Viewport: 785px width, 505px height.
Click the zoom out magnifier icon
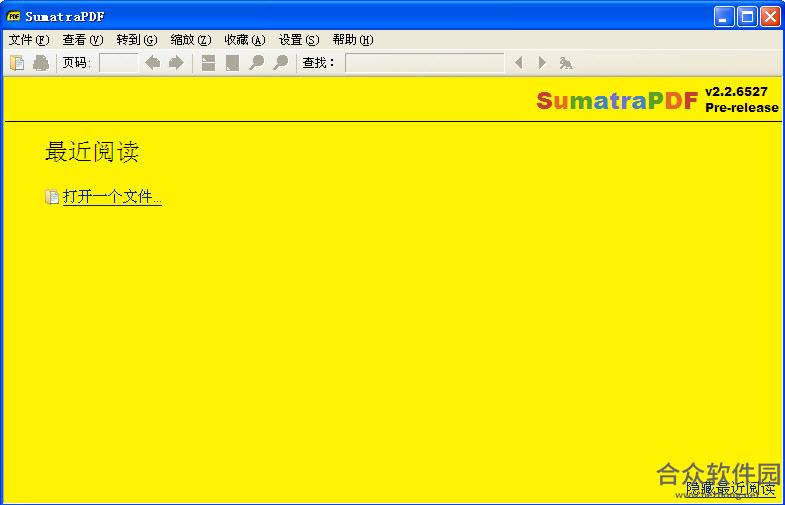pyautogui.click(x=256, y=63)
